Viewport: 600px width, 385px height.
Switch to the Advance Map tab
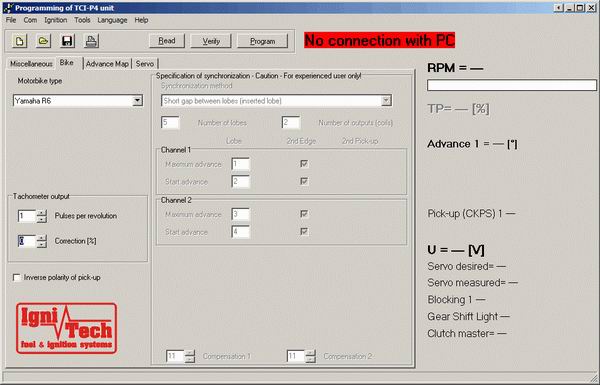107,64
